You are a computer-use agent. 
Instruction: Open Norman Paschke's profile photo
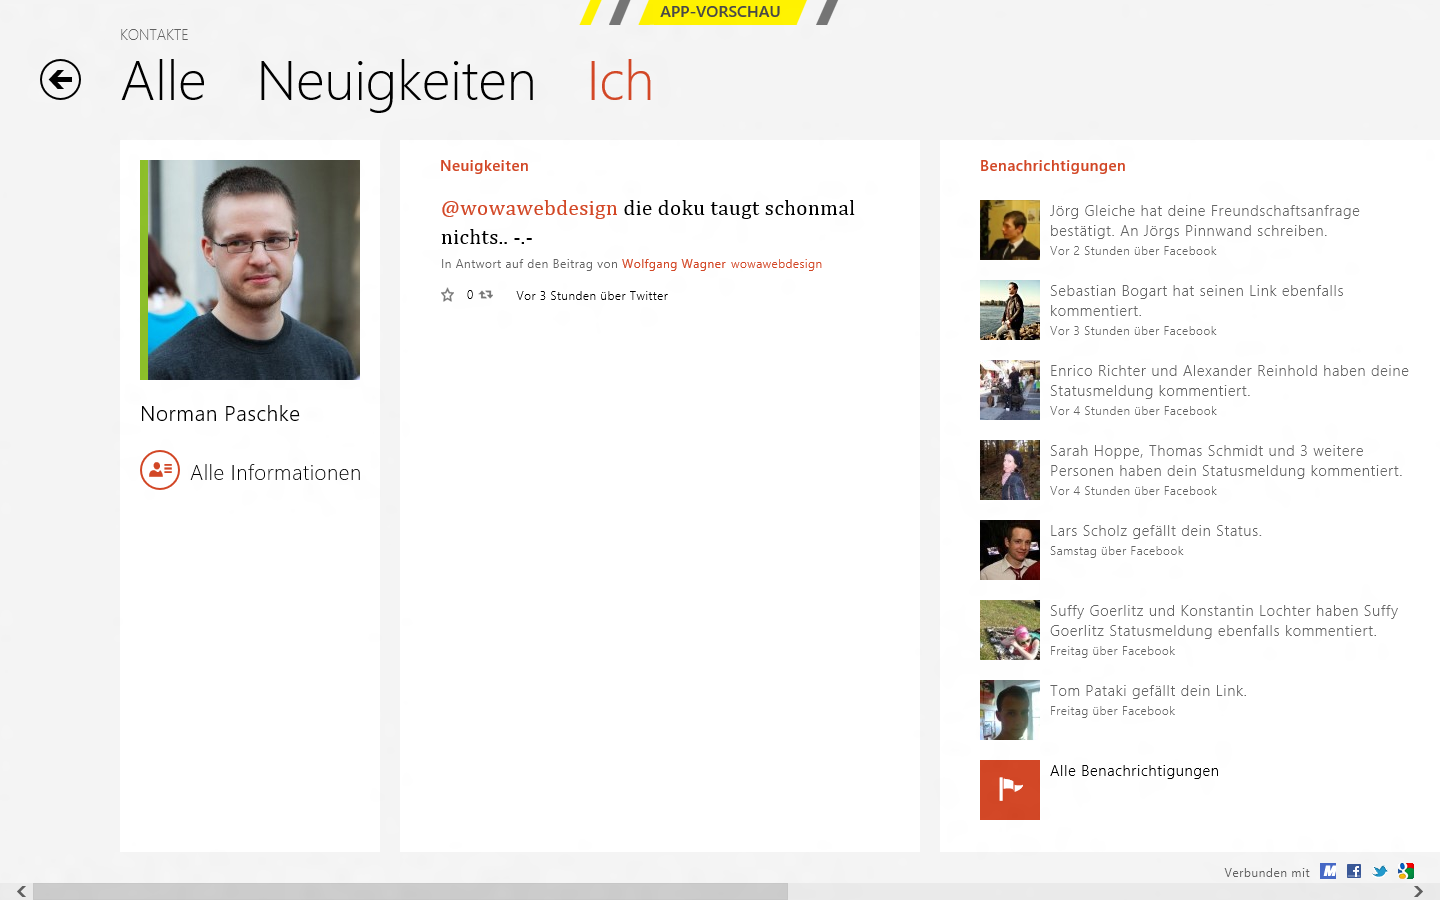(250, 270)
